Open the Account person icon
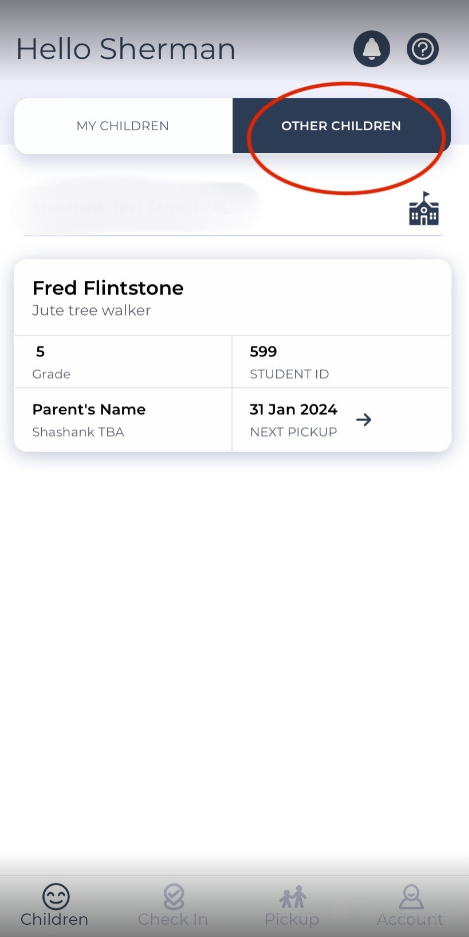Viewport: 469px width, 937px height. pyautogui.click(x=410, y=897)
